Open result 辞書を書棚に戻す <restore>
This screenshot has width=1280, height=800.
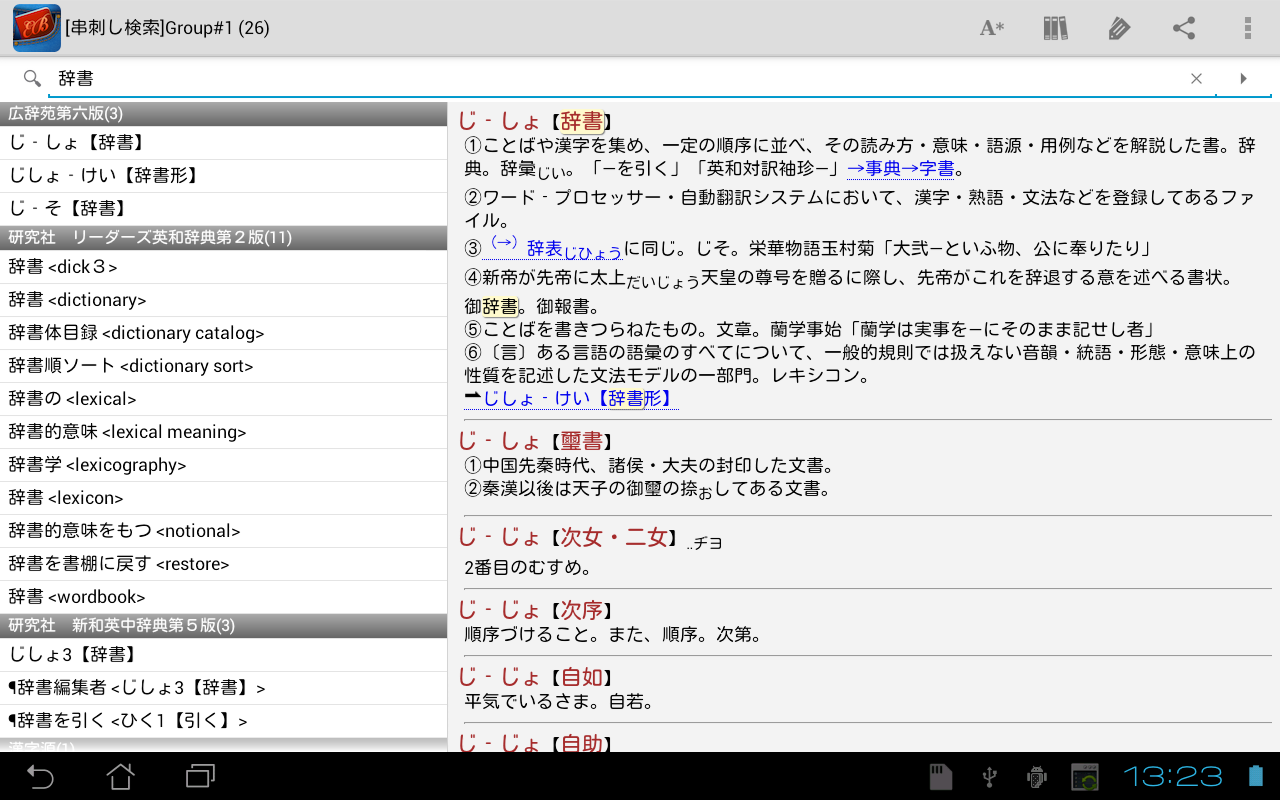point(223,564)
